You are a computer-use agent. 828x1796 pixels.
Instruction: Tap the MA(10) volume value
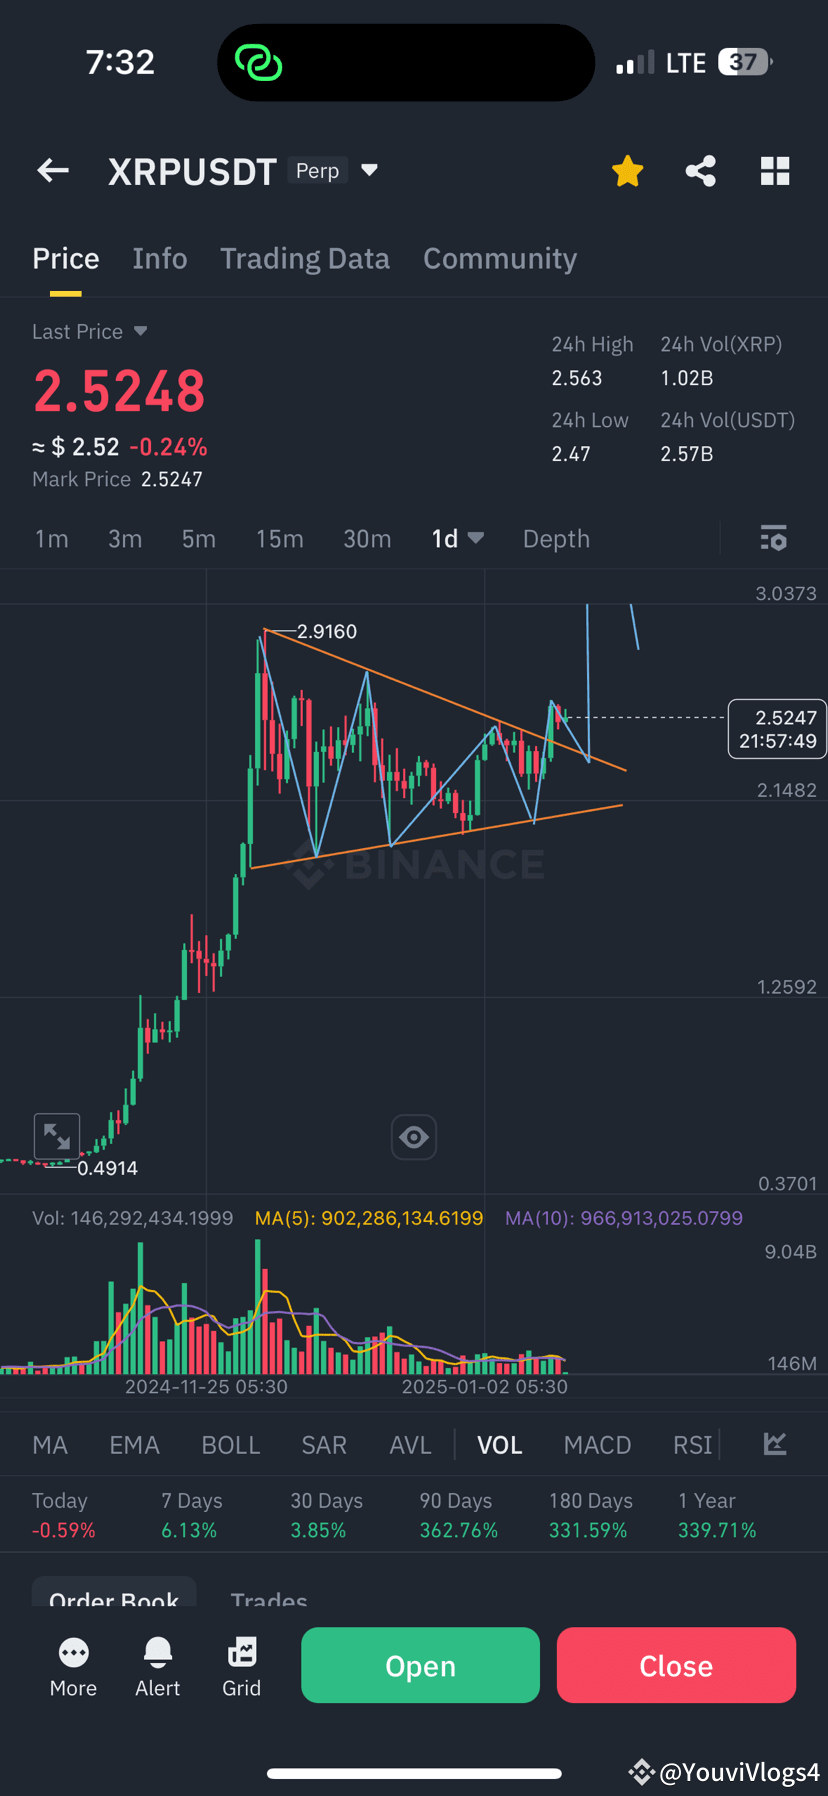pyautogui.click(x=624, y=1218)
